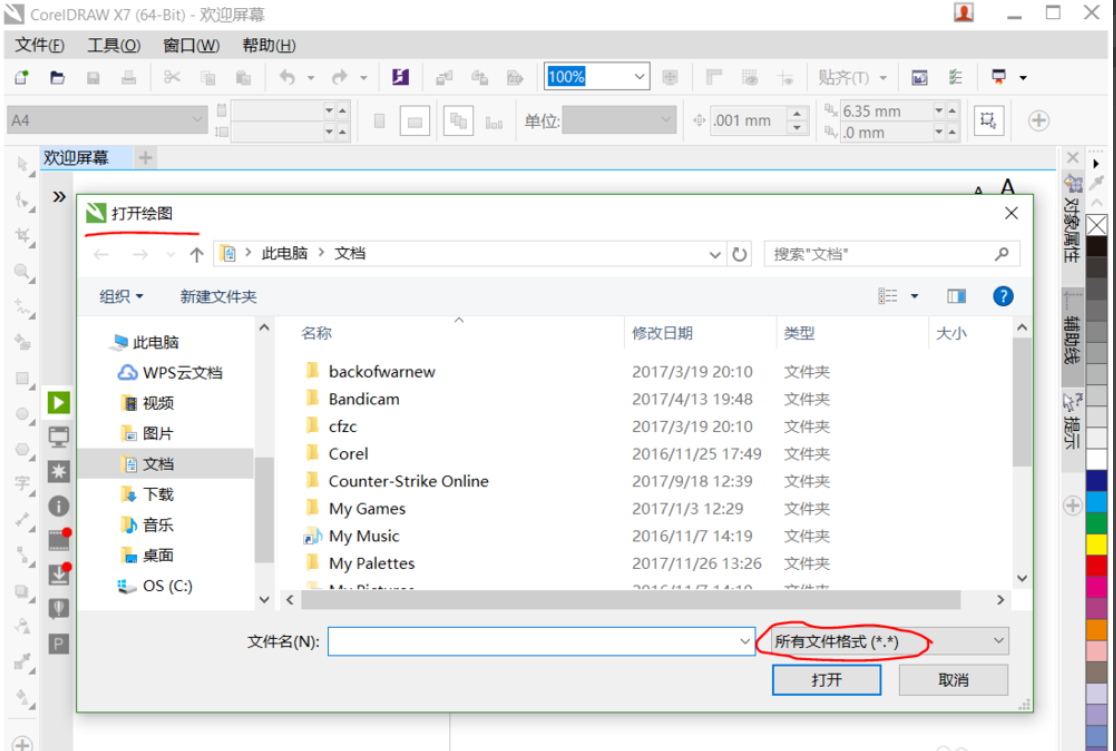Click the green Get Started play icon
The width and height of the screenshot is (1116, 751).
(x=59, y=402)
